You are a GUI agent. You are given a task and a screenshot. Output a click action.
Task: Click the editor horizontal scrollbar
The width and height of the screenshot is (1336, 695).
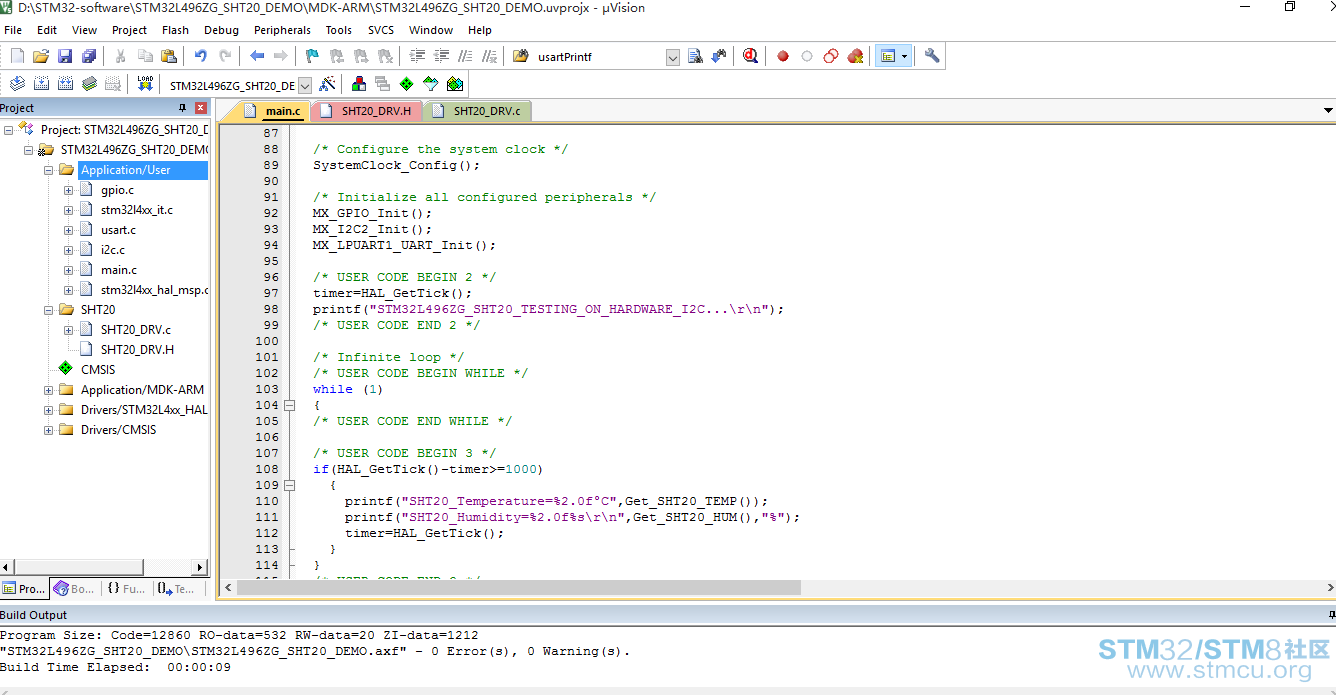520,588
